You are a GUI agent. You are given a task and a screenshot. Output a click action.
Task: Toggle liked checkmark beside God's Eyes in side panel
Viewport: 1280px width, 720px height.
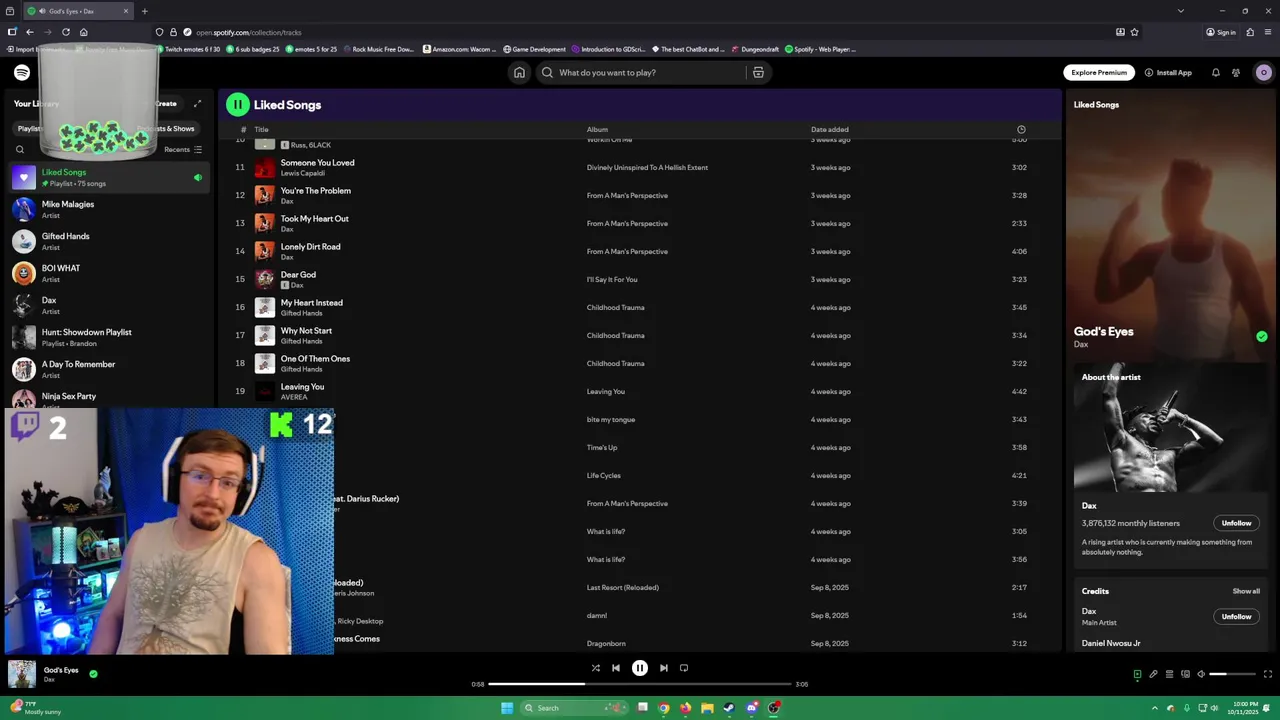pos(1261,337)
